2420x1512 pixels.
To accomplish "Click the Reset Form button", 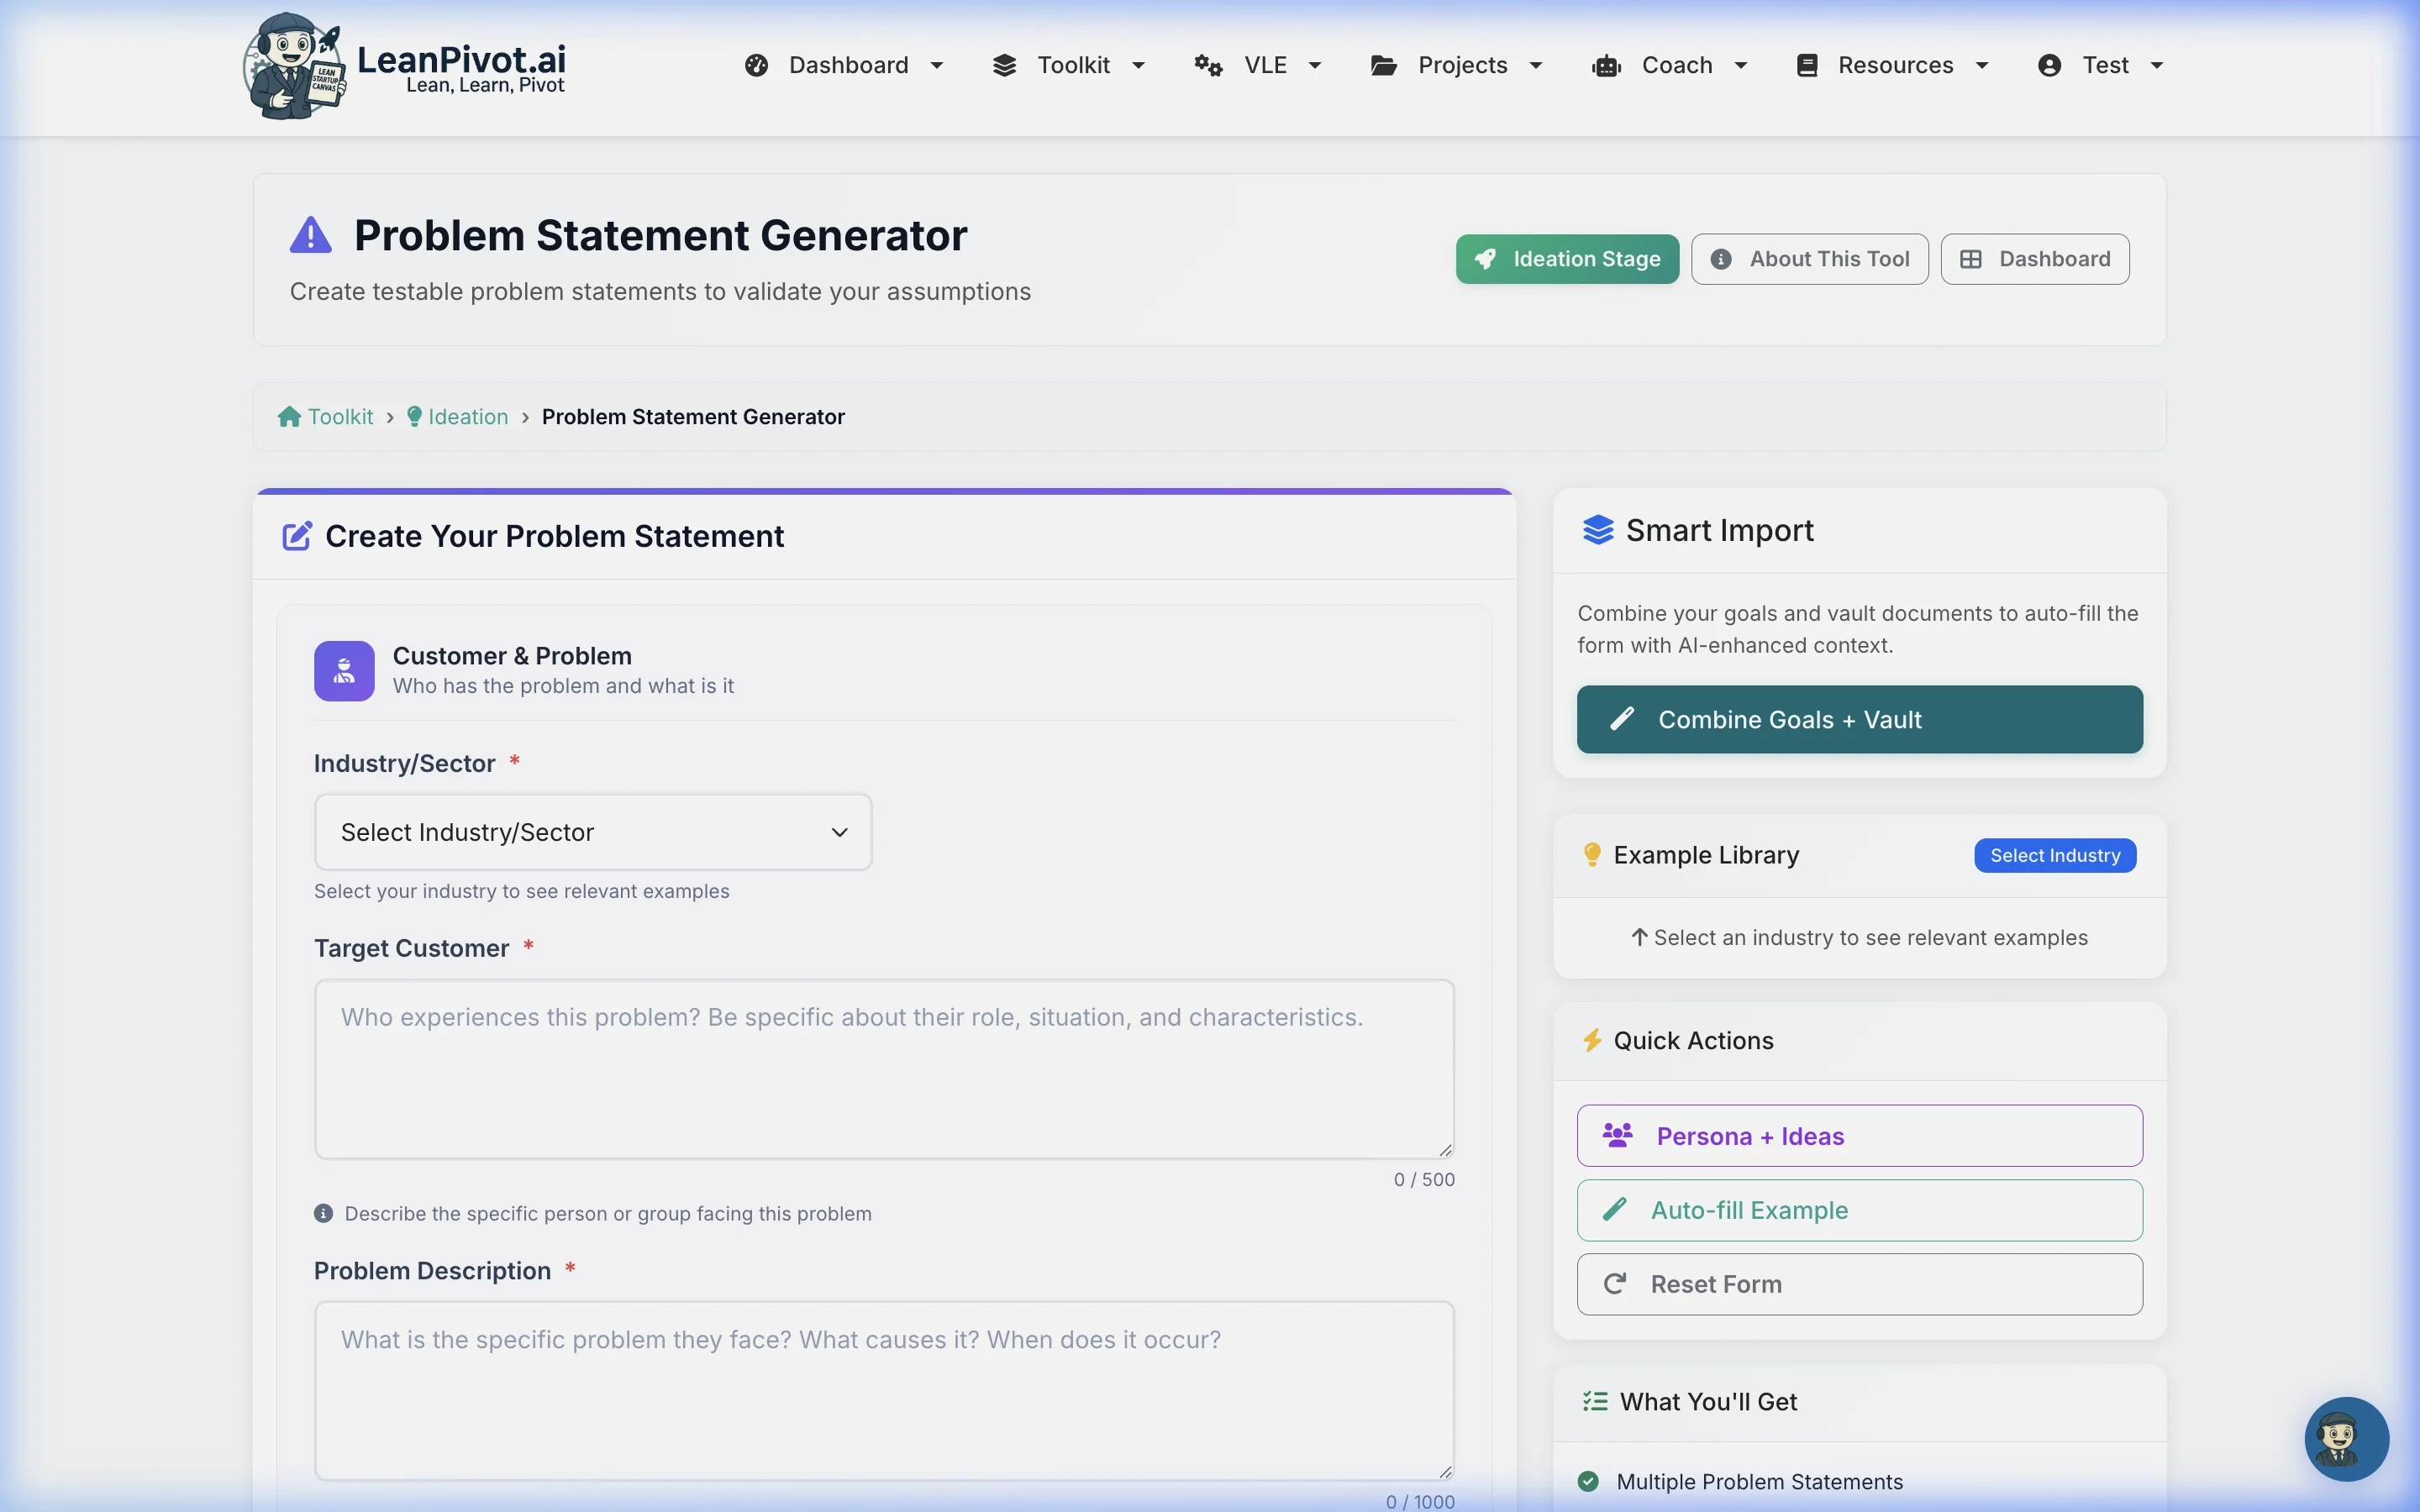I will point(1859,1284).
